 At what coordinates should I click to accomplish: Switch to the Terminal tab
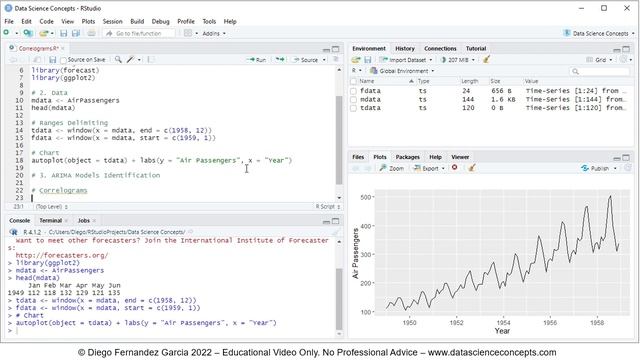(x=51, y=220)
